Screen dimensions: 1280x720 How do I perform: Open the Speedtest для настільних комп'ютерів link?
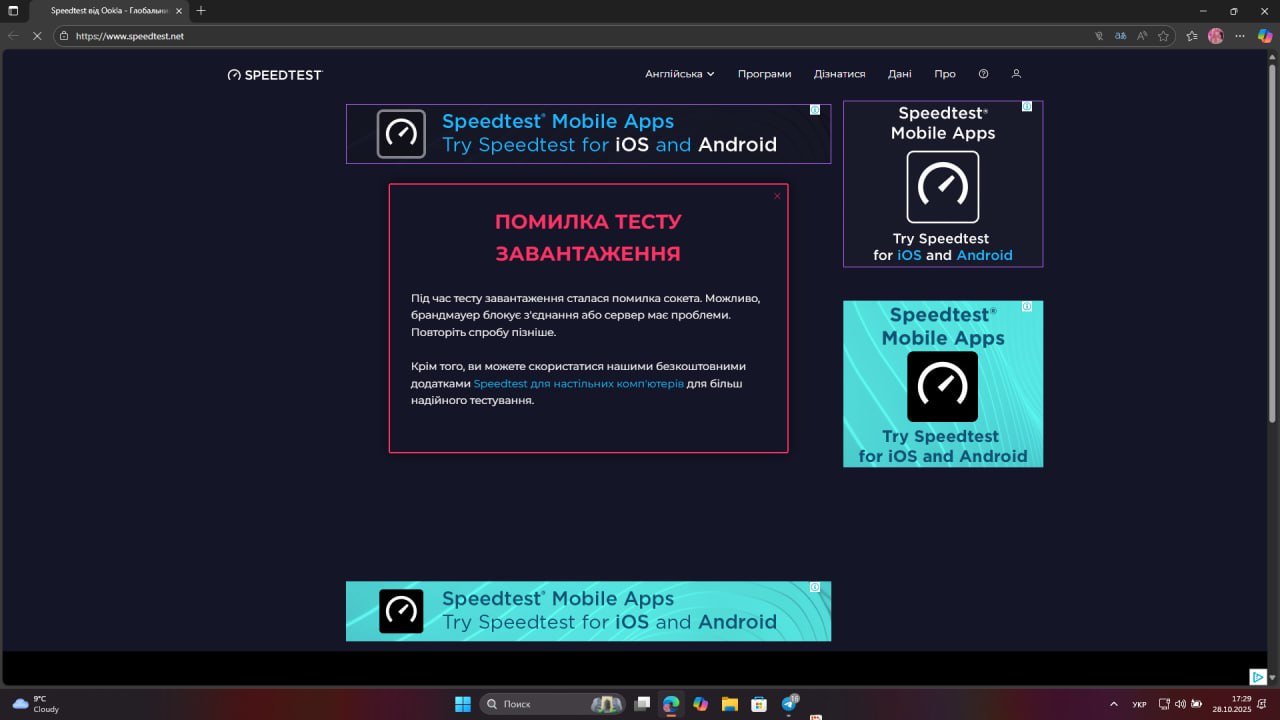click(579, 383)
